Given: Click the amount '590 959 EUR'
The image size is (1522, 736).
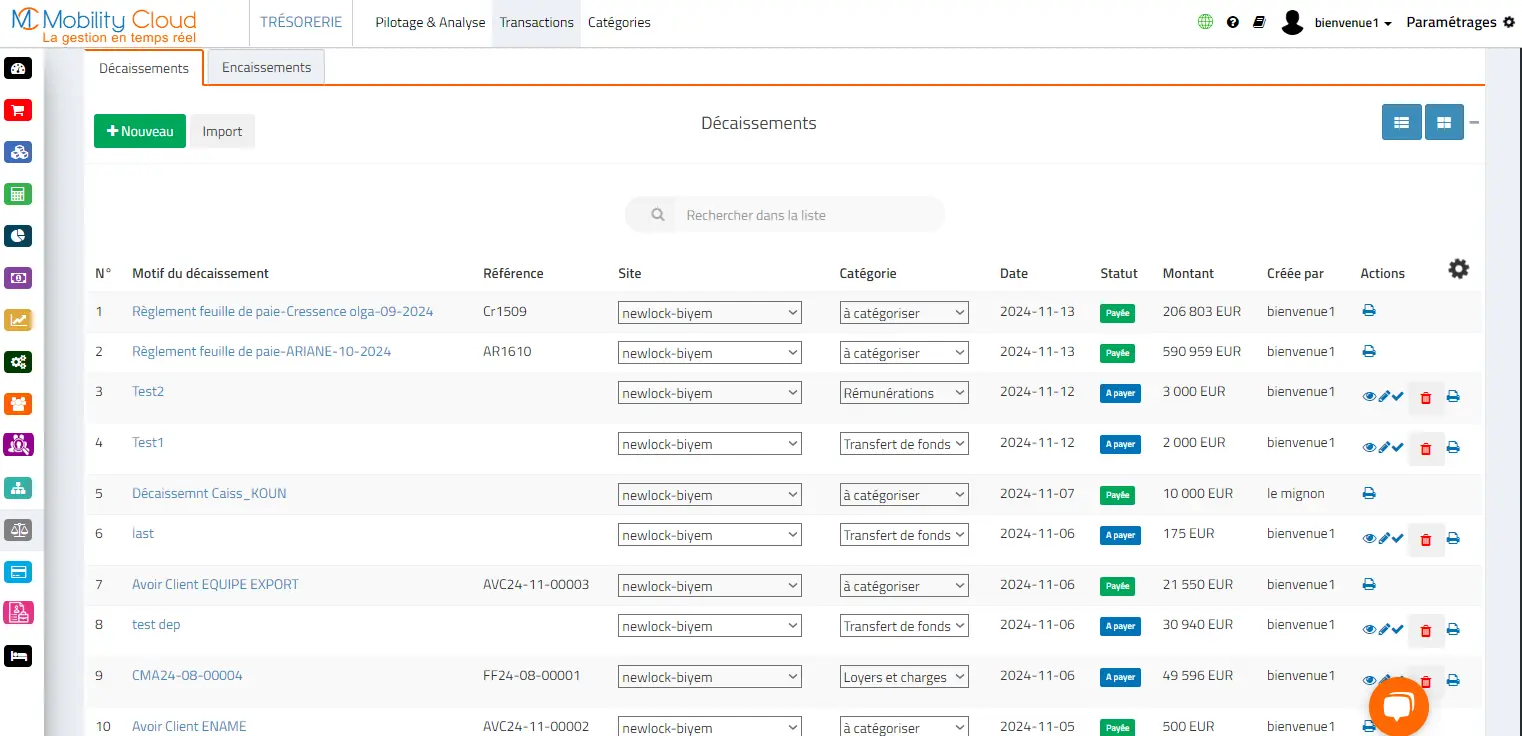Looking at the screenshot, I should pyautogui.click(x=1202, y=351).
